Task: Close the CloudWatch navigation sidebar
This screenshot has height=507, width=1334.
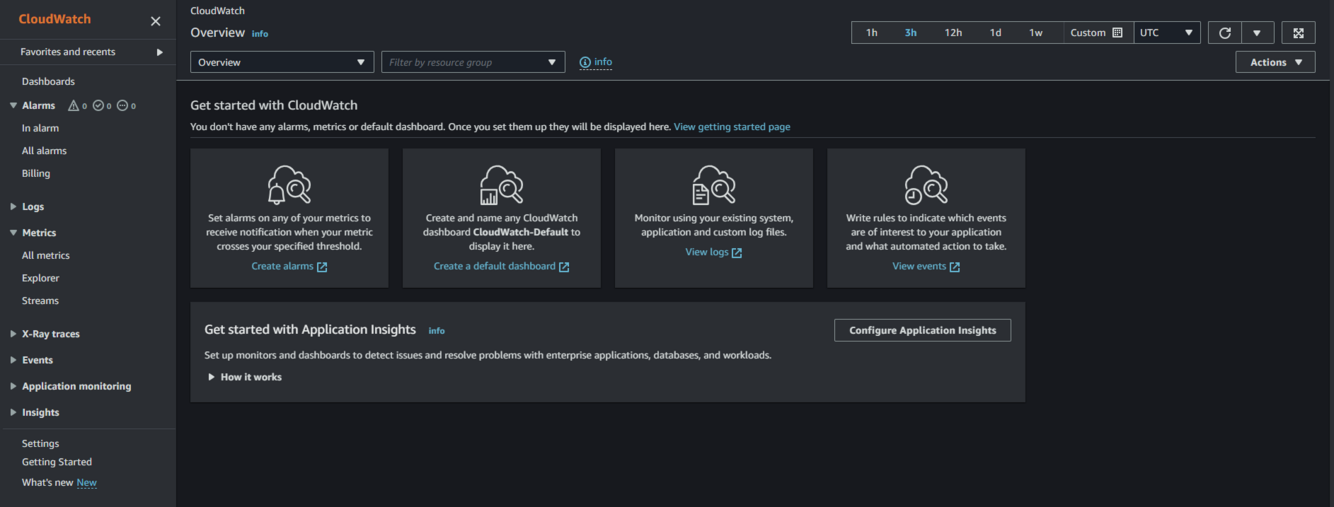Action: pyautogui.click(x=155, y=21)
